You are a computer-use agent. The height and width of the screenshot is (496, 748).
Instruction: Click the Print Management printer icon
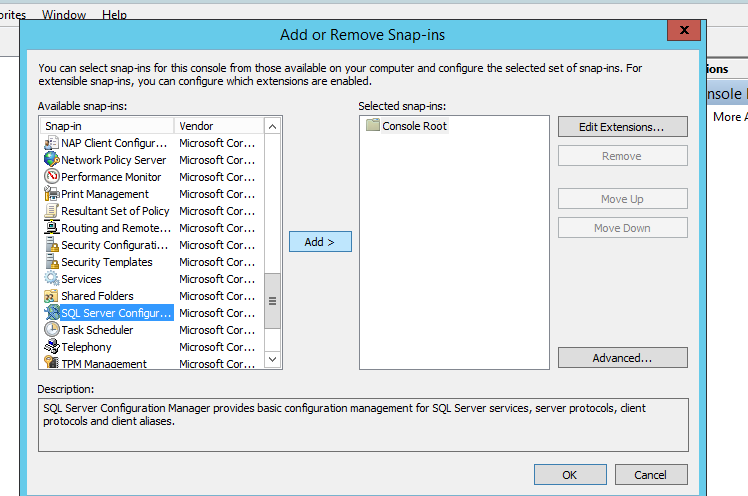(x=52, y=194)
